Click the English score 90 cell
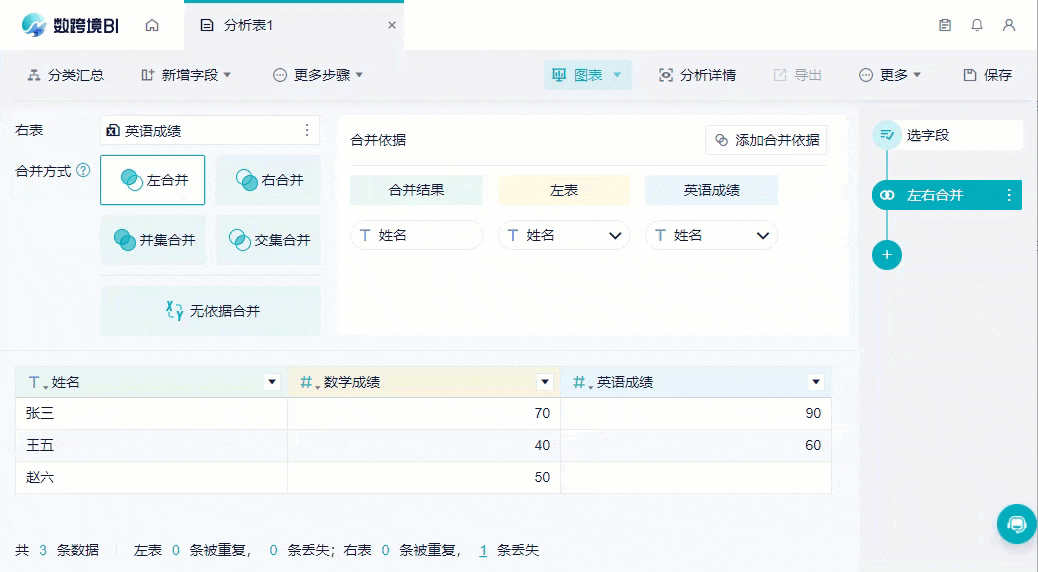The width and height of the screenshot is (1038, 572). (696, 413)
